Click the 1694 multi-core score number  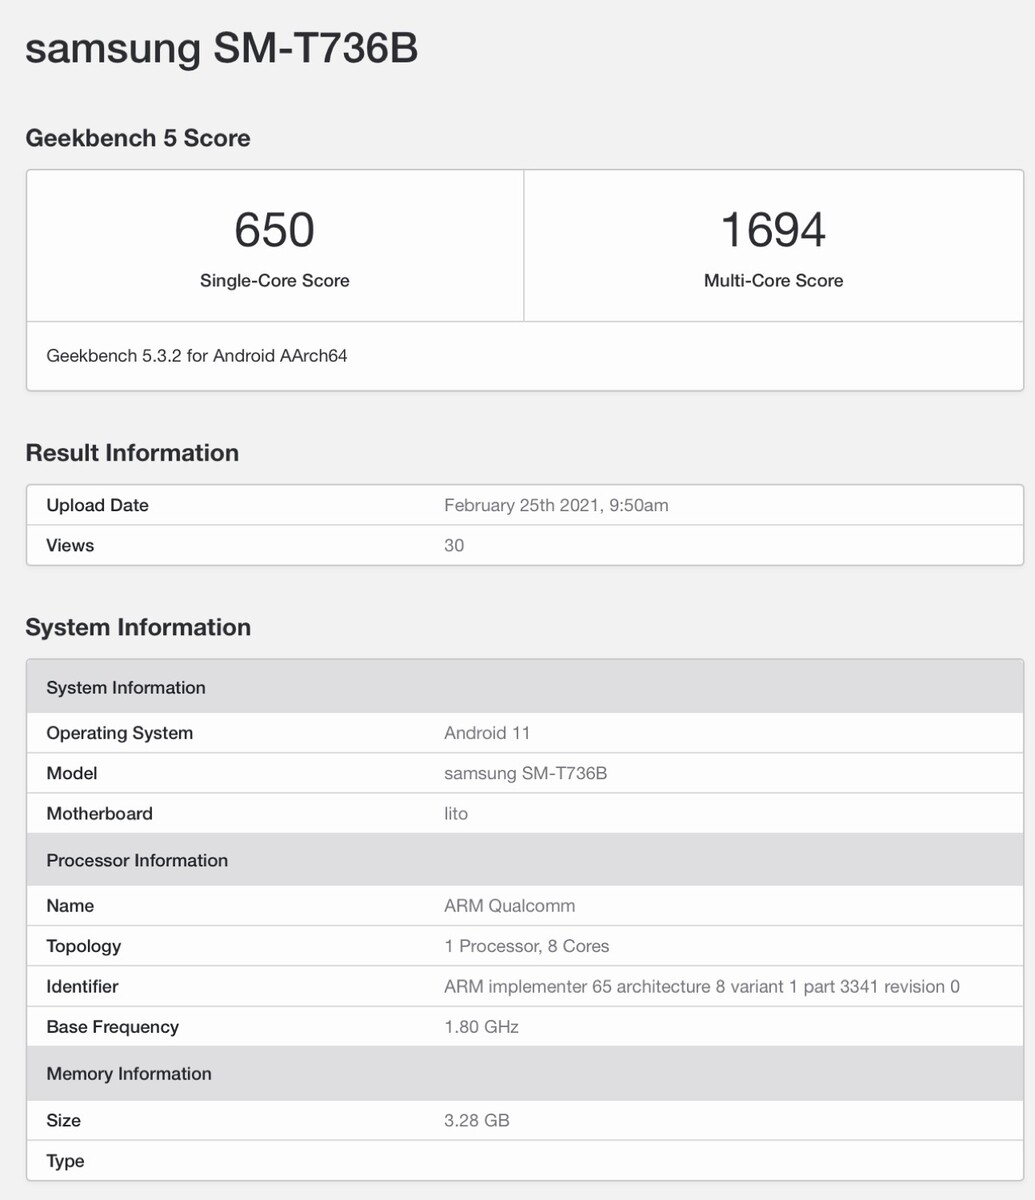pyautogui.click(x=773, y=230)
